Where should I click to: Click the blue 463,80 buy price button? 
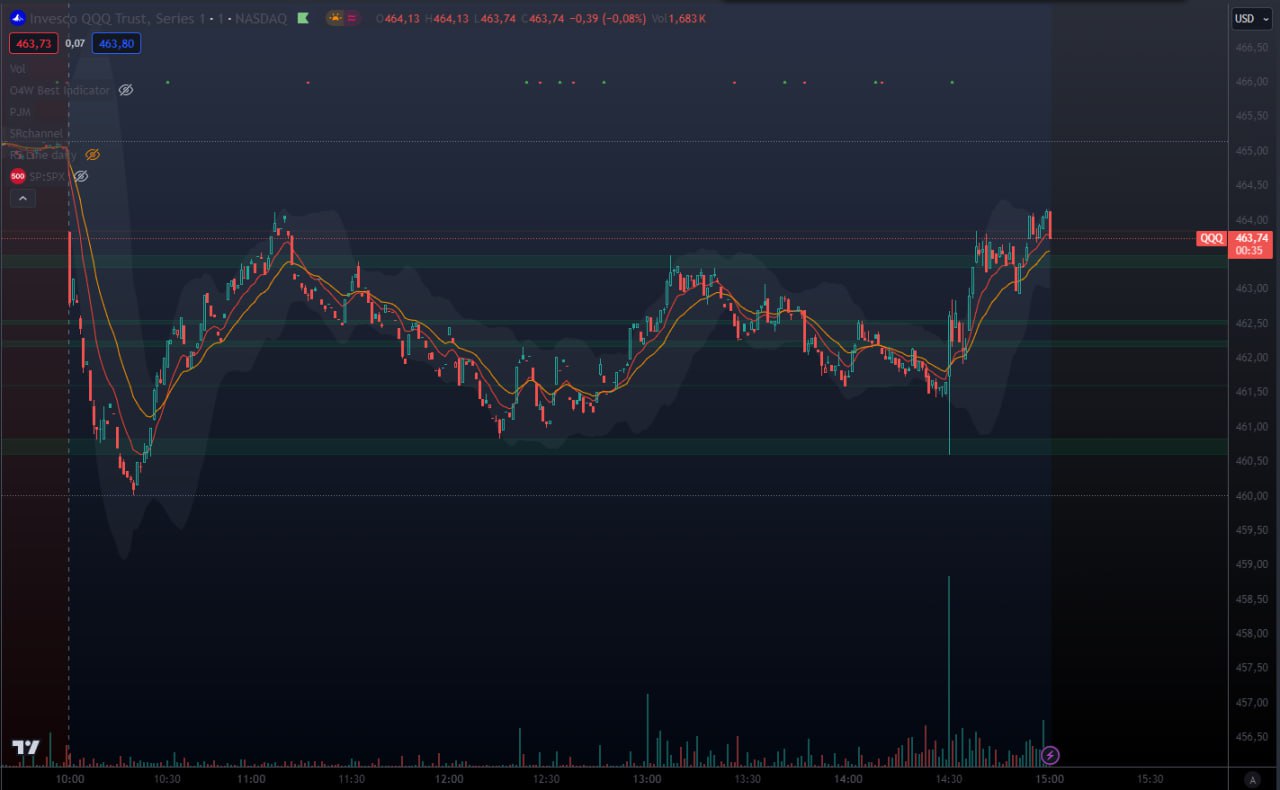(x=116, y=43)
